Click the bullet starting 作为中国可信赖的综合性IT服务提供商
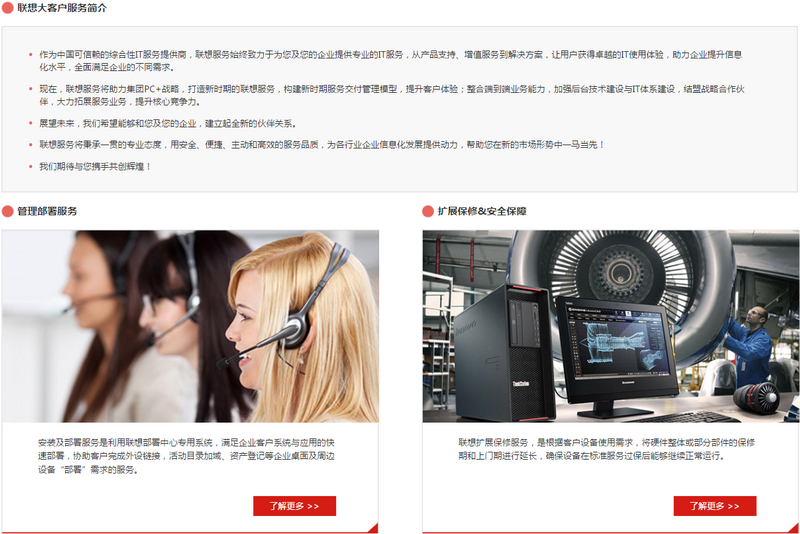 pyautogui.click(x=390, y=61)
